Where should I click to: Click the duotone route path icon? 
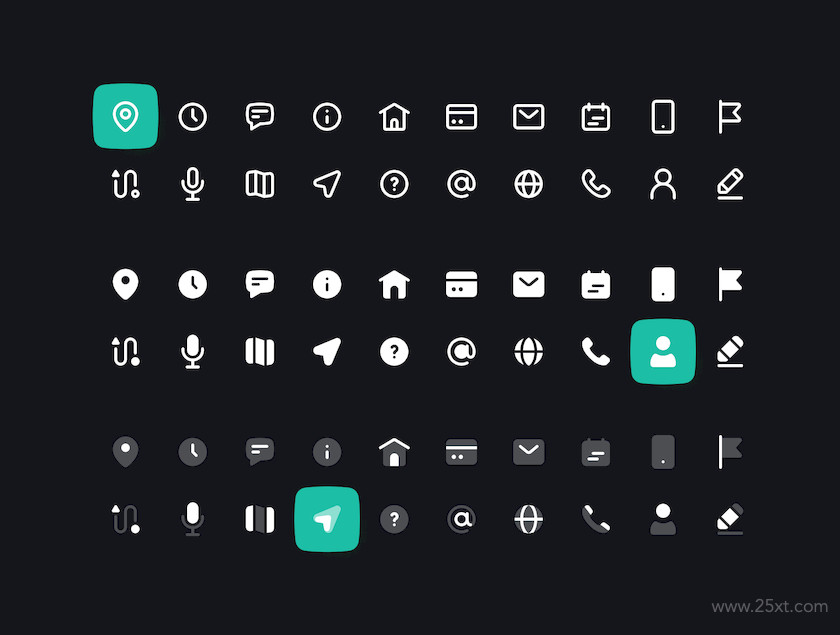125,519
